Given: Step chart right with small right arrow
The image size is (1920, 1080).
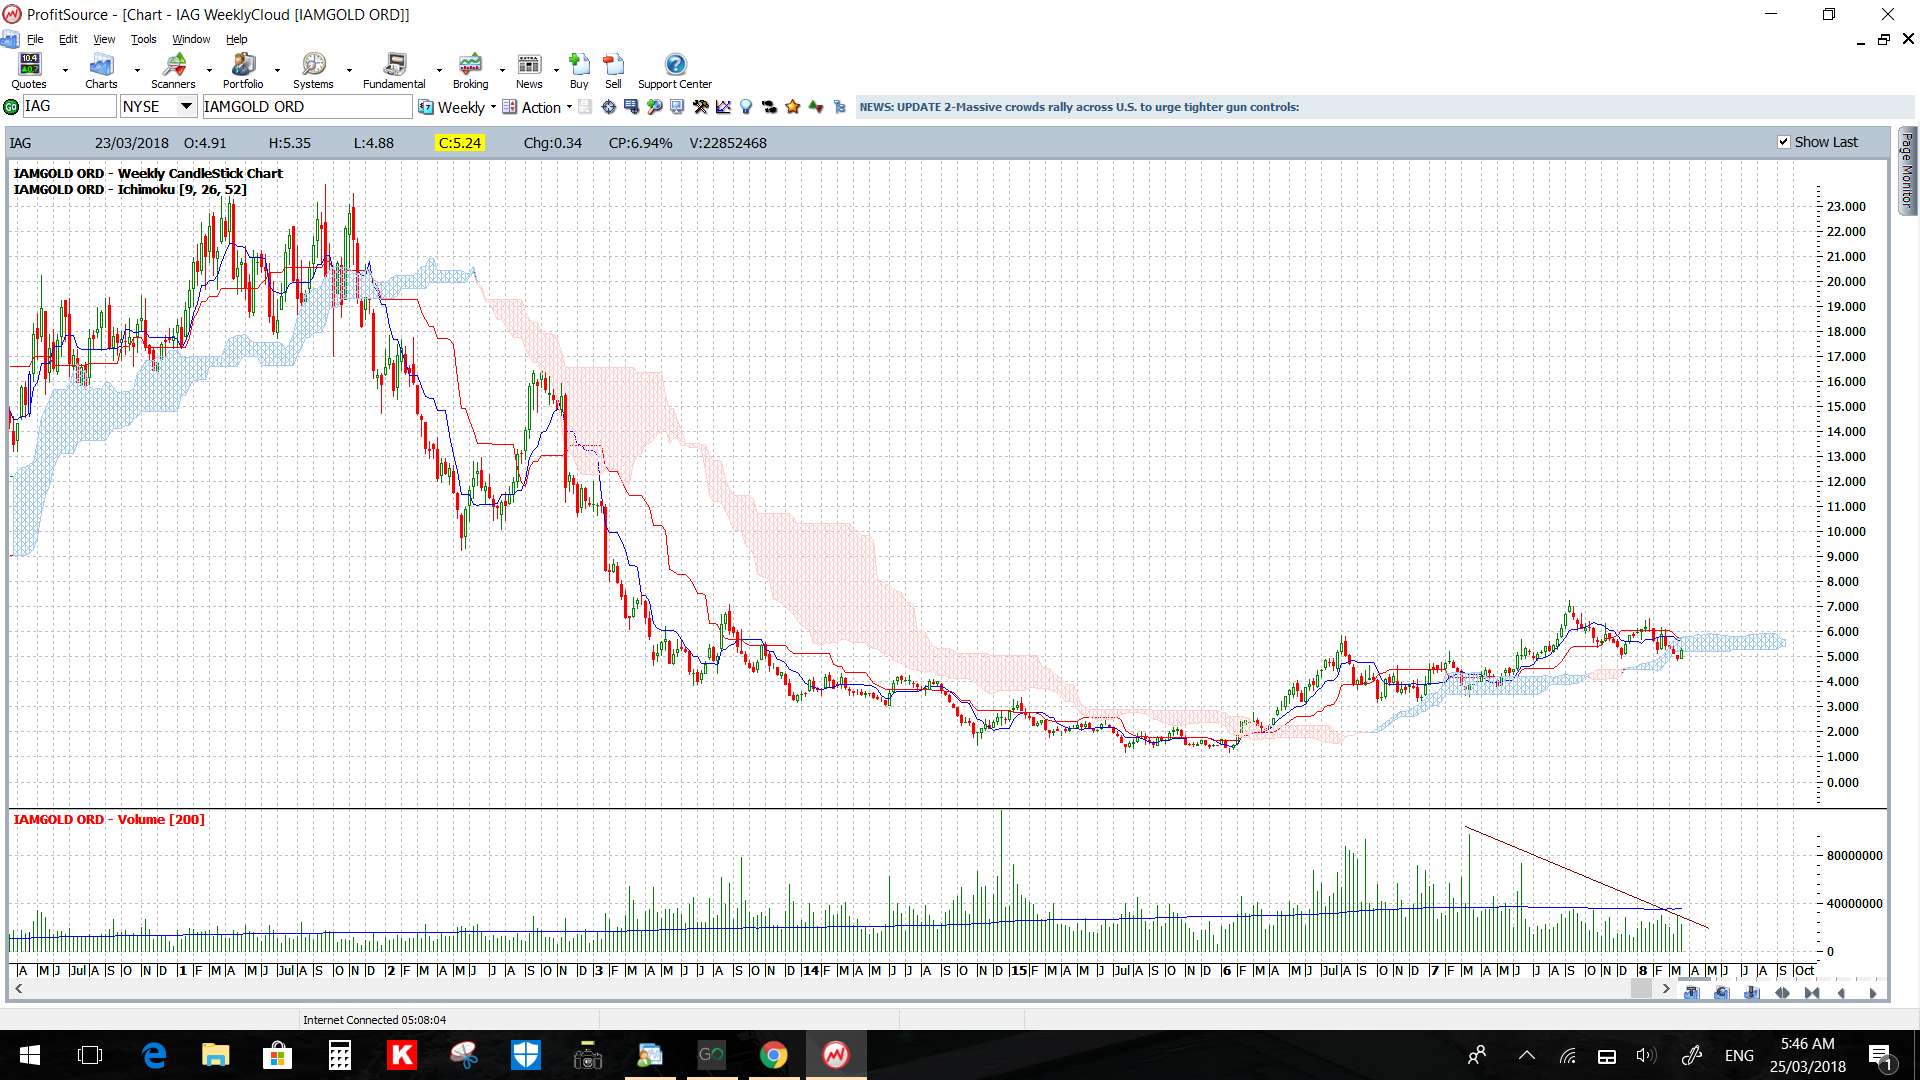Looking at the screenshot, I should [1872, 993].
